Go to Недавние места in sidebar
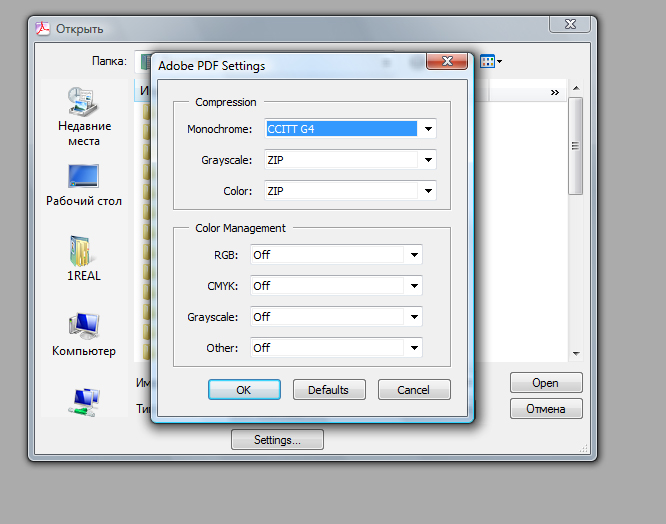 click(84, 117)
